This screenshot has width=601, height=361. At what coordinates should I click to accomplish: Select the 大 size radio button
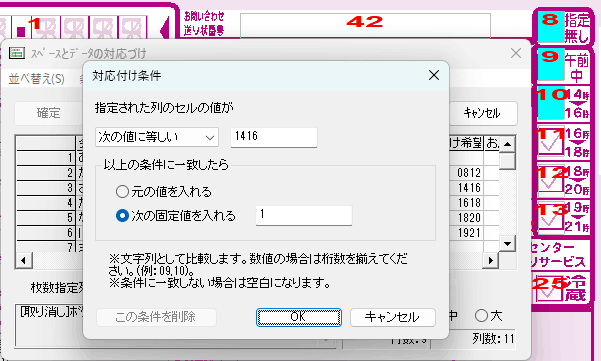click(x=481, y=316)
